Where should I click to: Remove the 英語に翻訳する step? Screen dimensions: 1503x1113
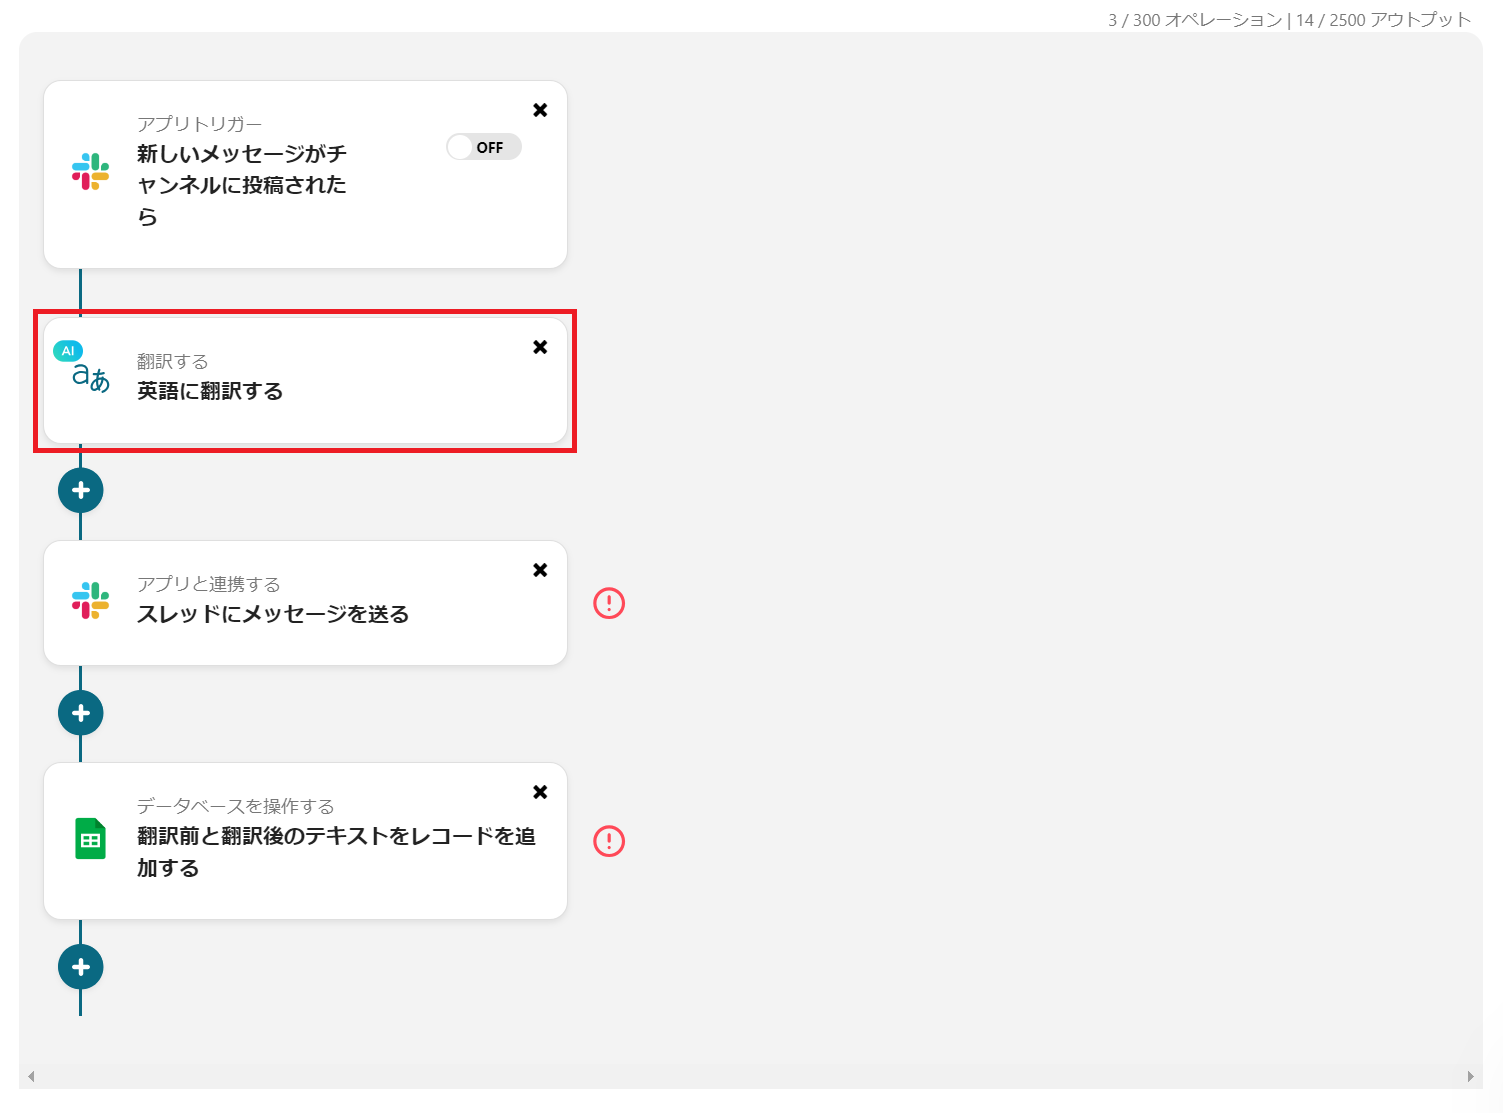tap(540, 347)
